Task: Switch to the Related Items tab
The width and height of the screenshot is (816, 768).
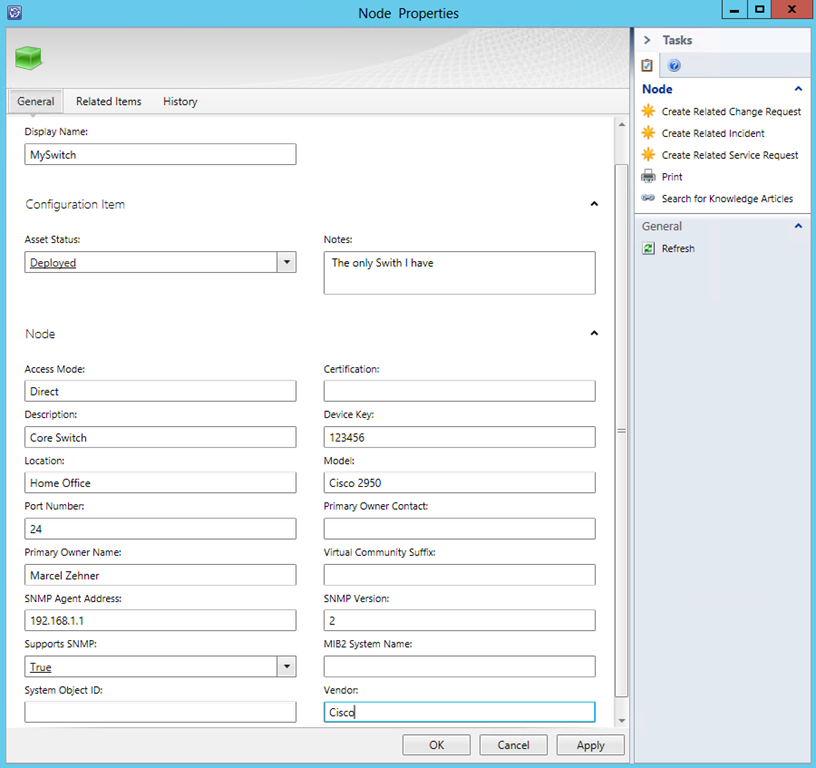Action: point(108,101)
